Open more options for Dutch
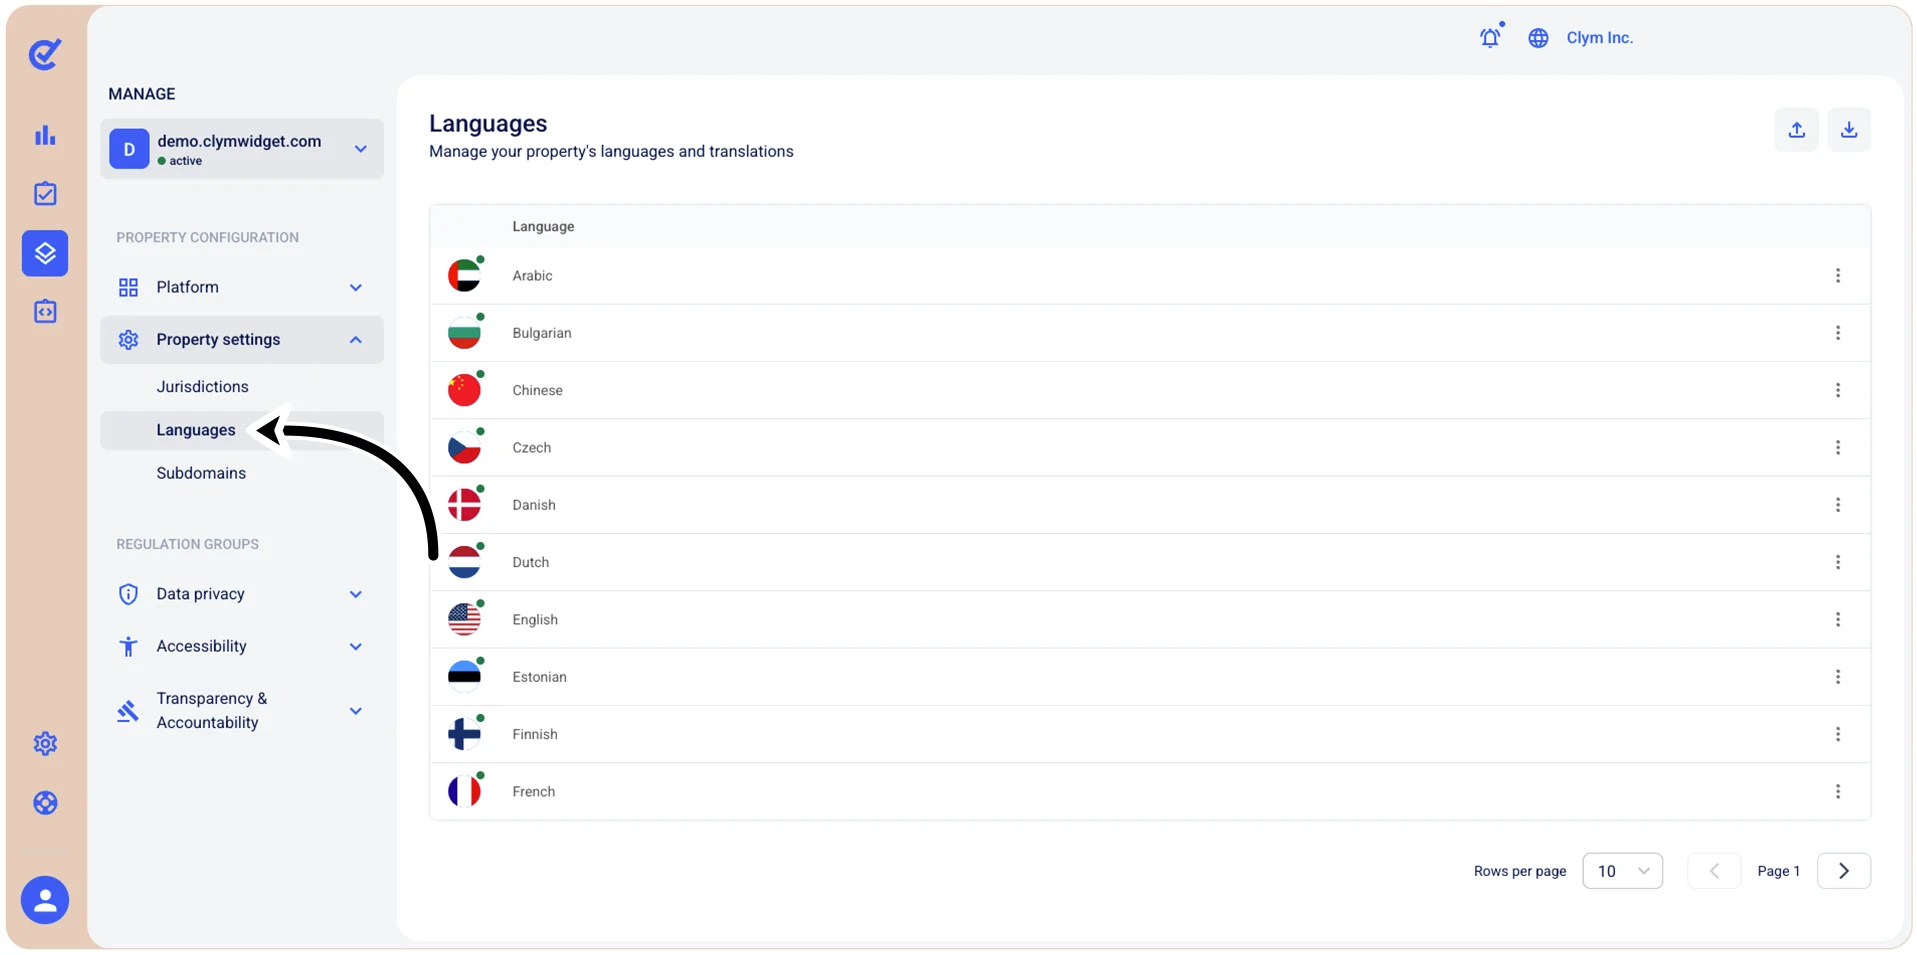Image resolution: width=1917 pixels, height=955 pixels. pos(1837,562)
